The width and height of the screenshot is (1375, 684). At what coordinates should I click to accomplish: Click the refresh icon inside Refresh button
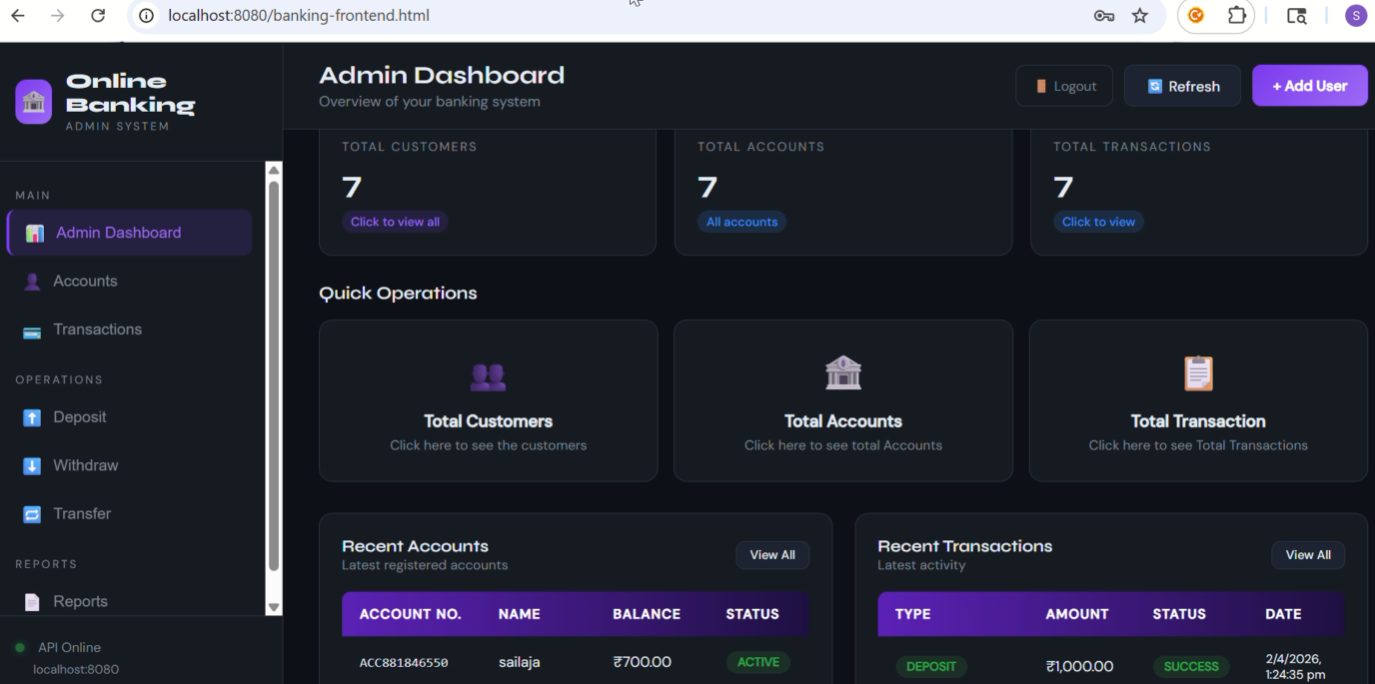pos(1155,86)
